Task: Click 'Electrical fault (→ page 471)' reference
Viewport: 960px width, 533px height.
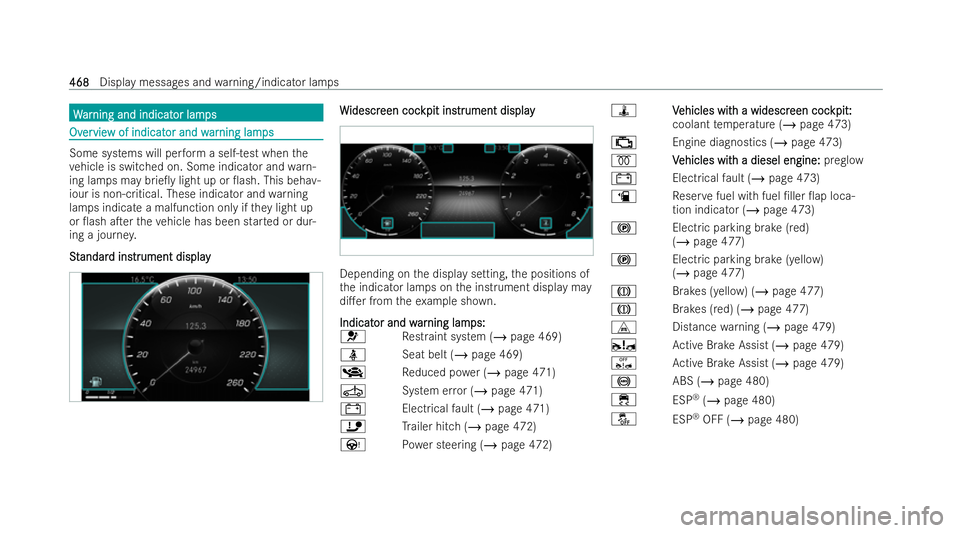Action: 476,408
